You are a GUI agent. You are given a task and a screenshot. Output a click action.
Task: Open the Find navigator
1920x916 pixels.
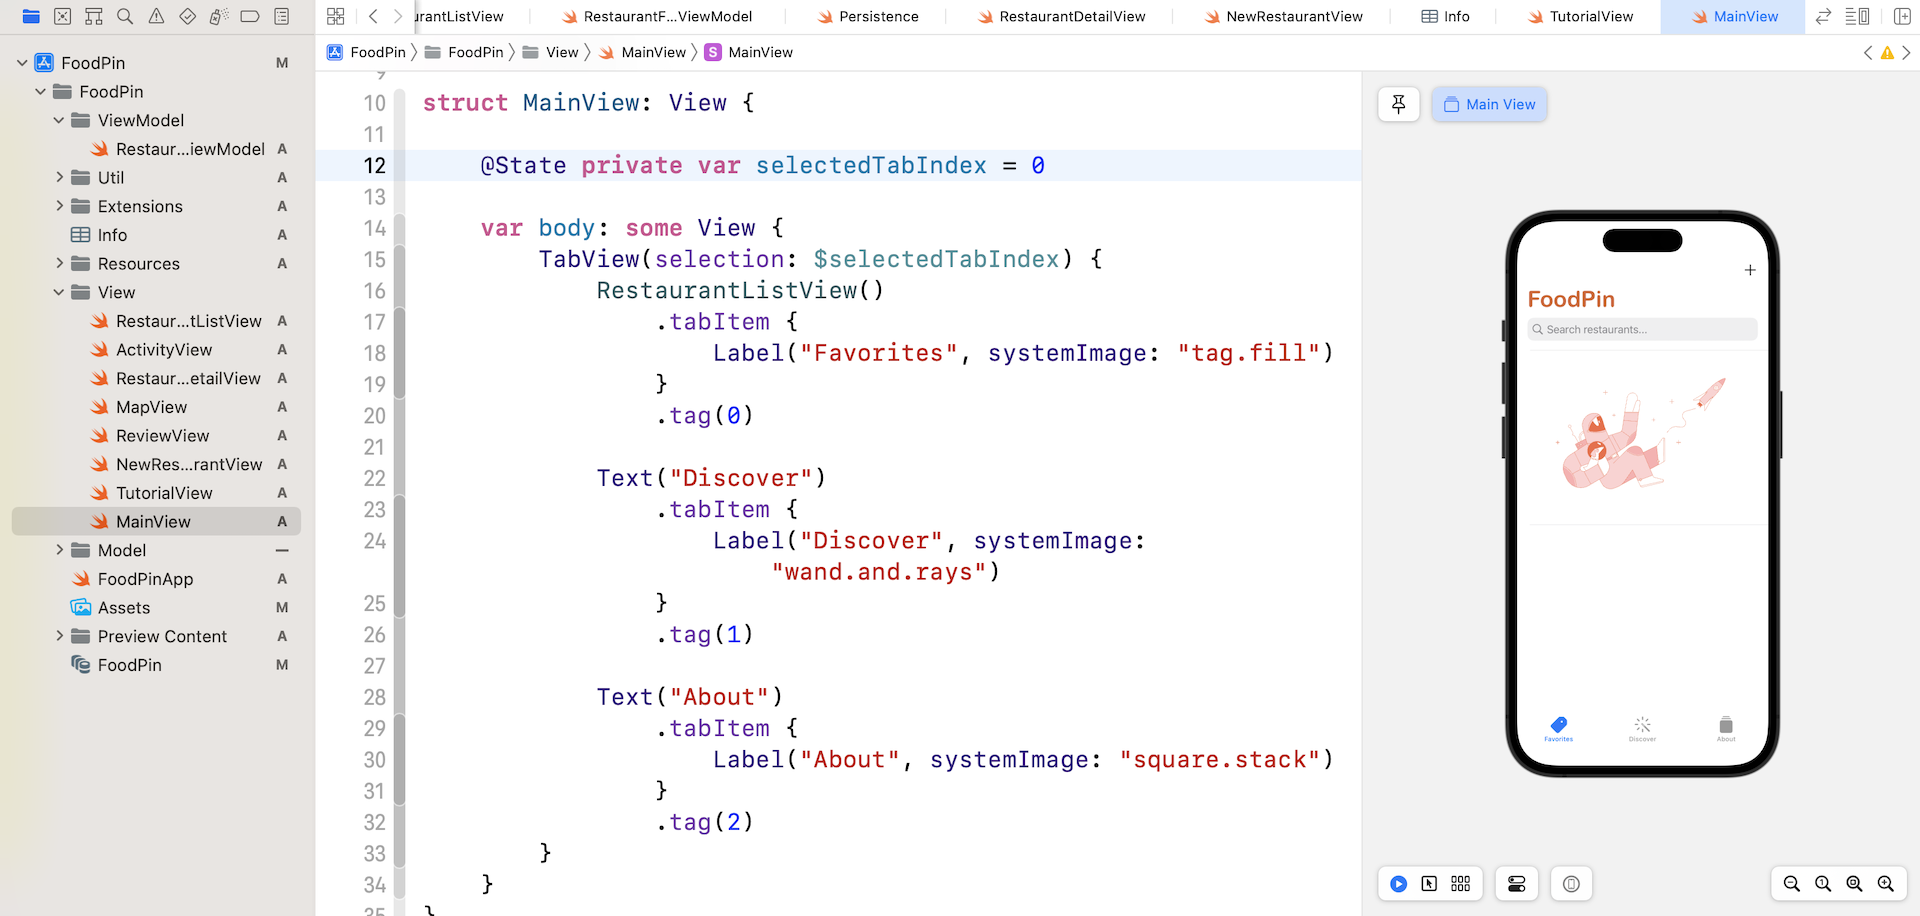pos(125,16)
